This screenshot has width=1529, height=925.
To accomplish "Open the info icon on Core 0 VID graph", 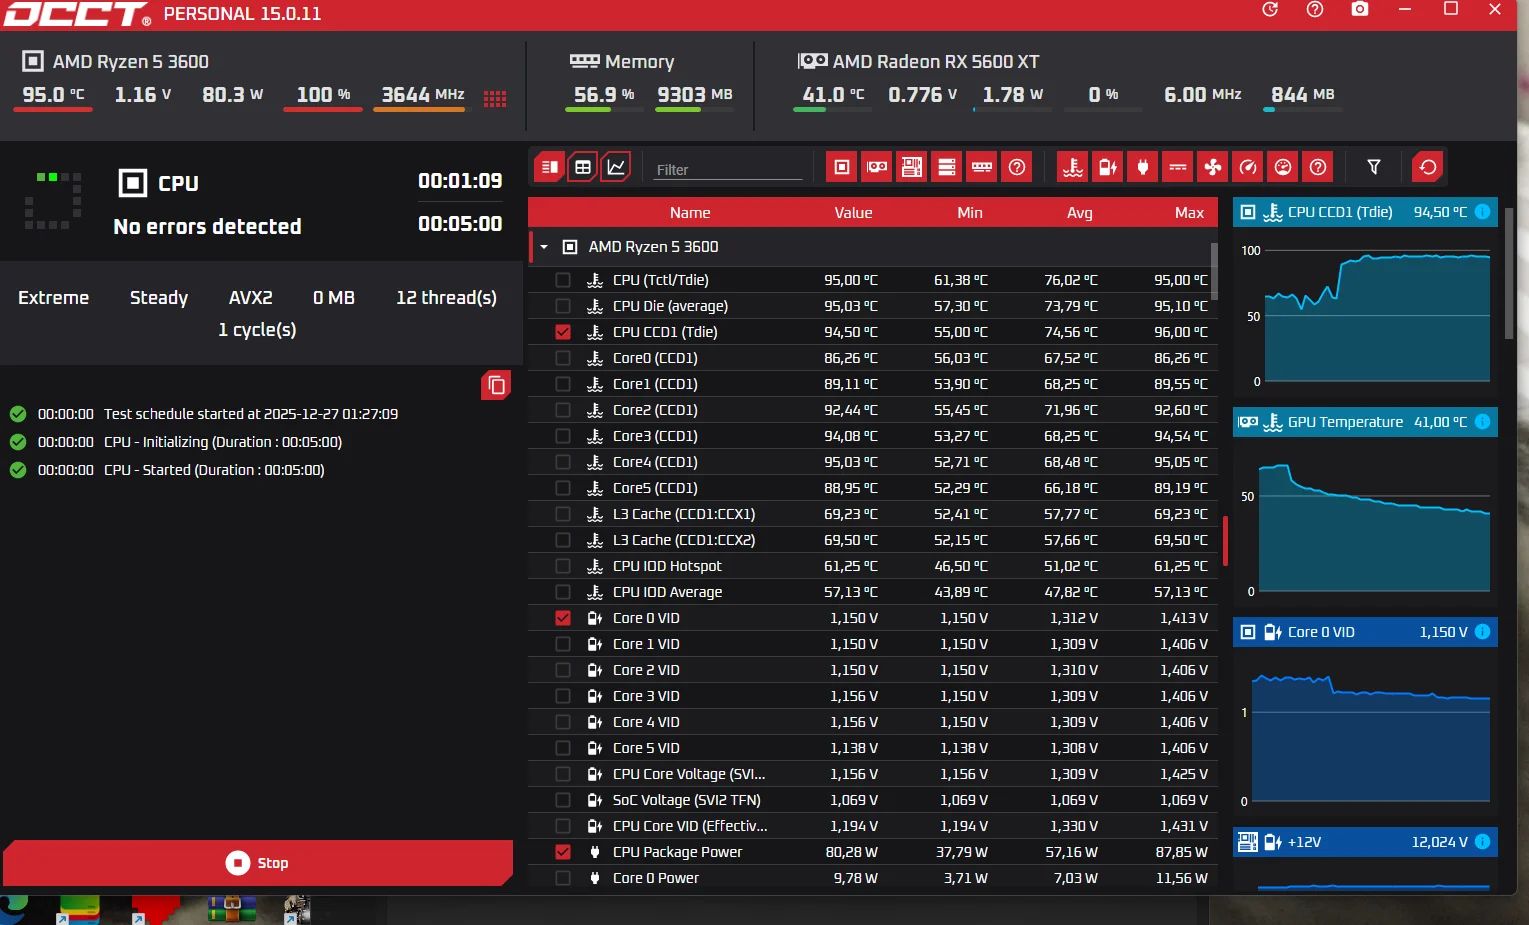I will click(1482, 632).
